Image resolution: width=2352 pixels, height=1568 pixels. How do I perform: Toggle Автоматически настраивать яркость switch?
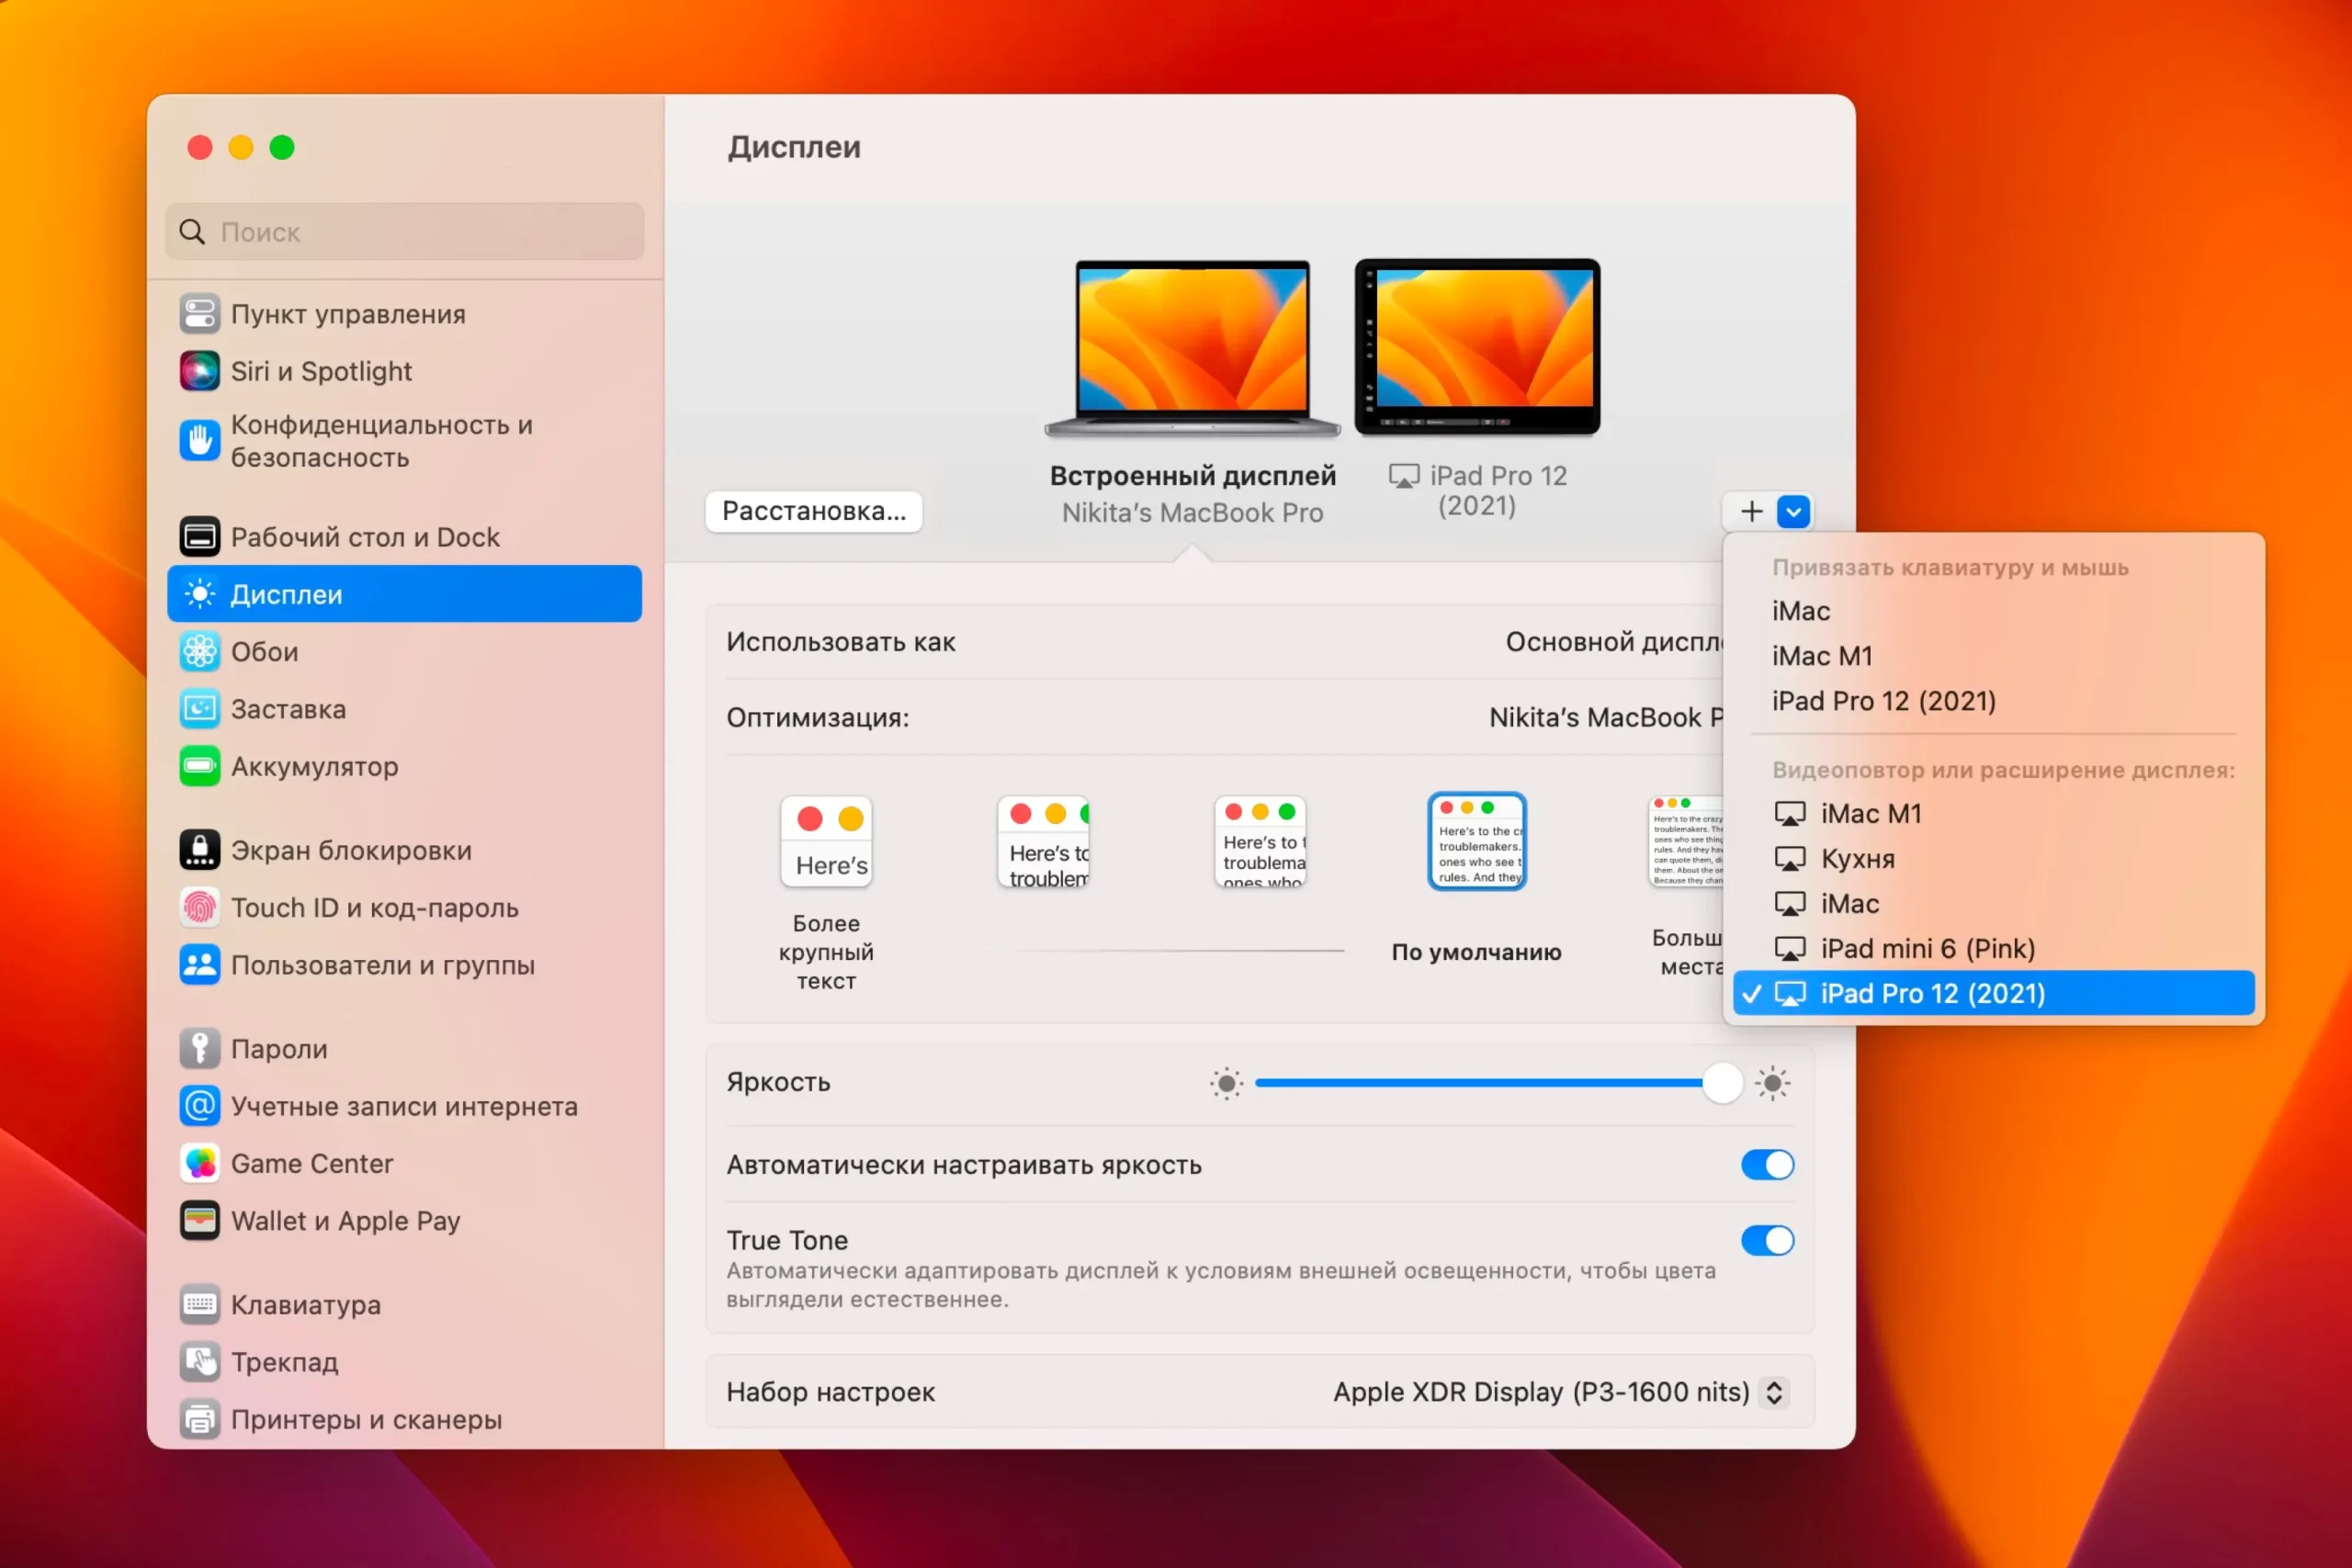[x=1766, y=1165]
